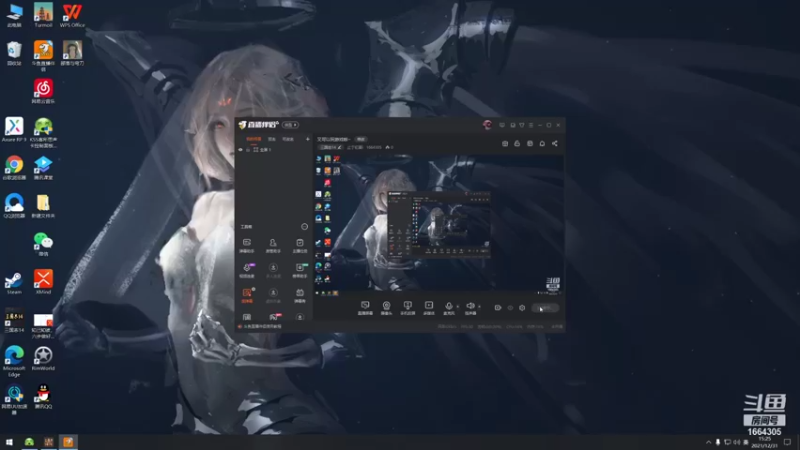Open the Axure RP 9 desktop shortcut
800x450 pixels.
click(14, 130)
